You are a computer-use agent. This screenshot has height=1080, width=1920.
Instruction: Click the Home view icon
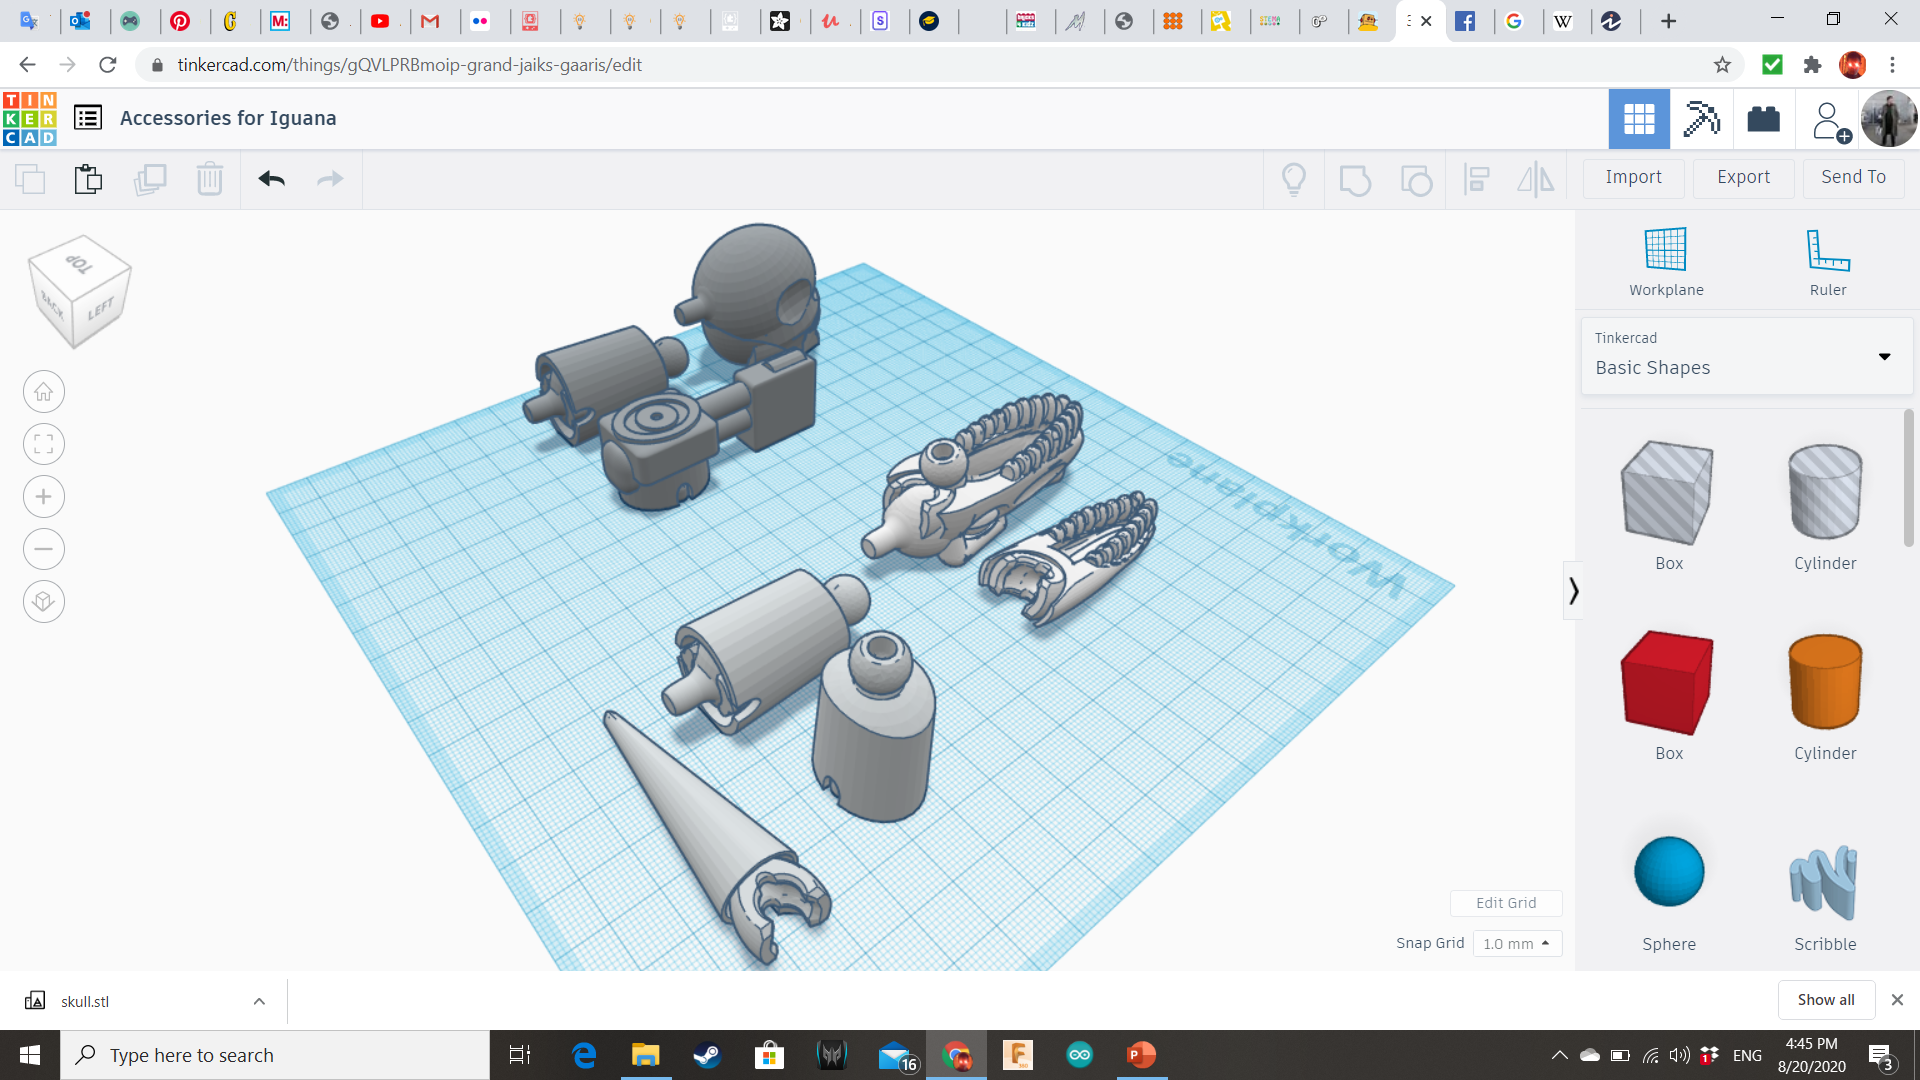(x=44, y=392)
